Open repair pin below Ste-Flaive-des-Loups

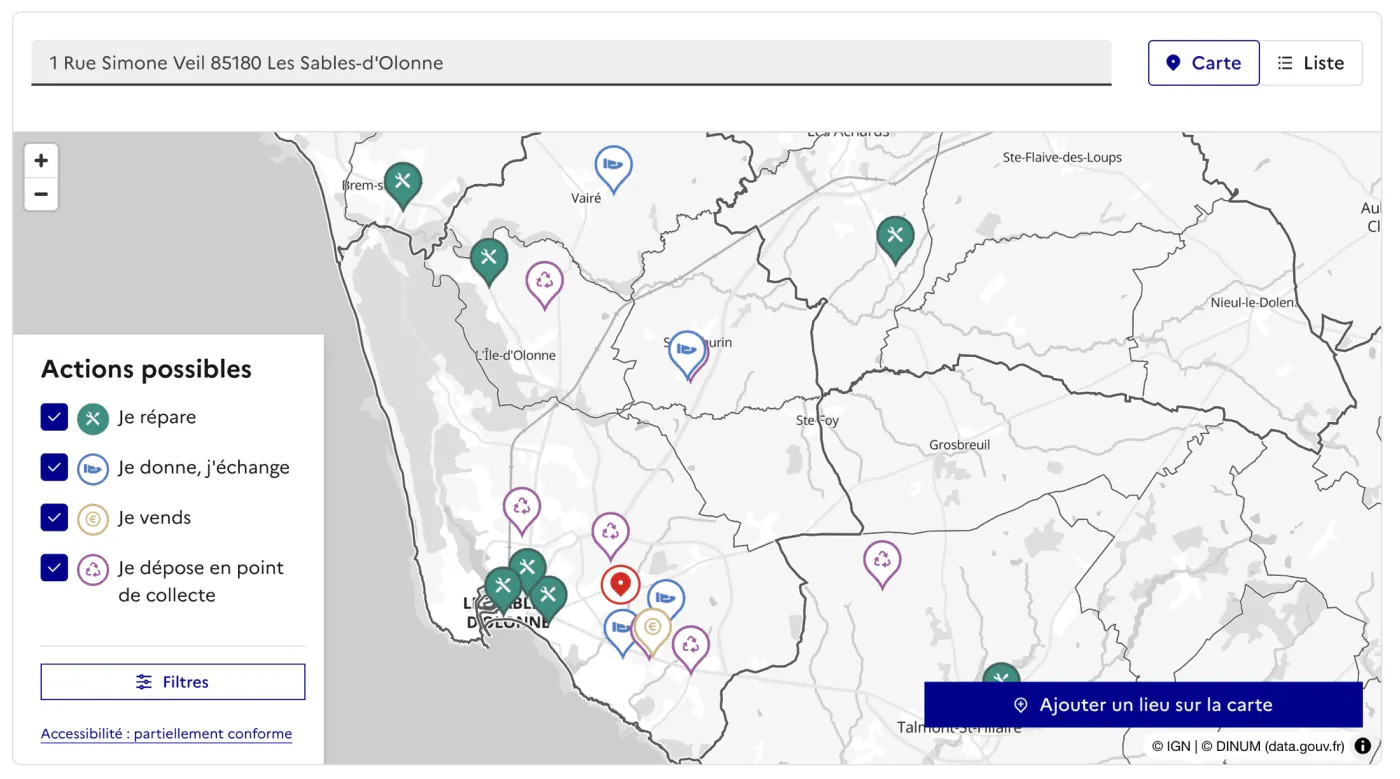coord(895,240)
